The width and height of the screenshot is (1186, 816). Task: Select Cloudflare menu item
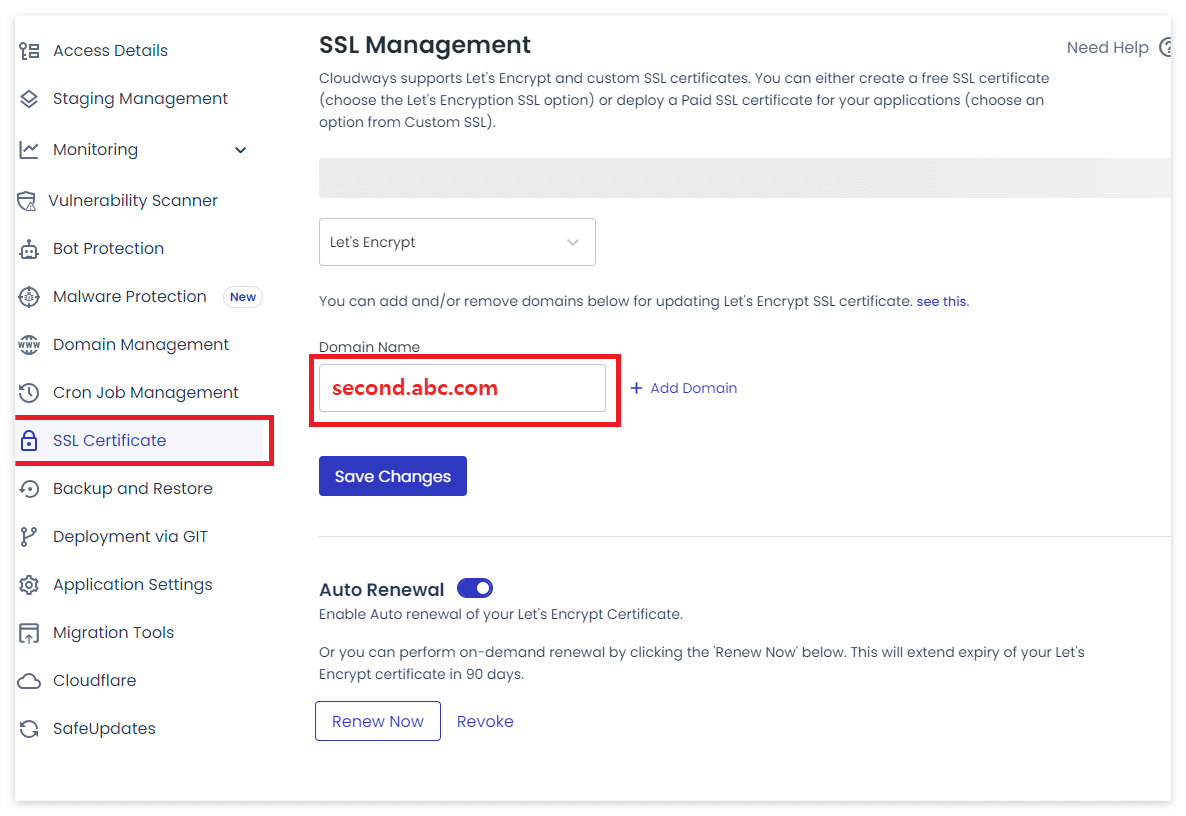click(95, 681)
